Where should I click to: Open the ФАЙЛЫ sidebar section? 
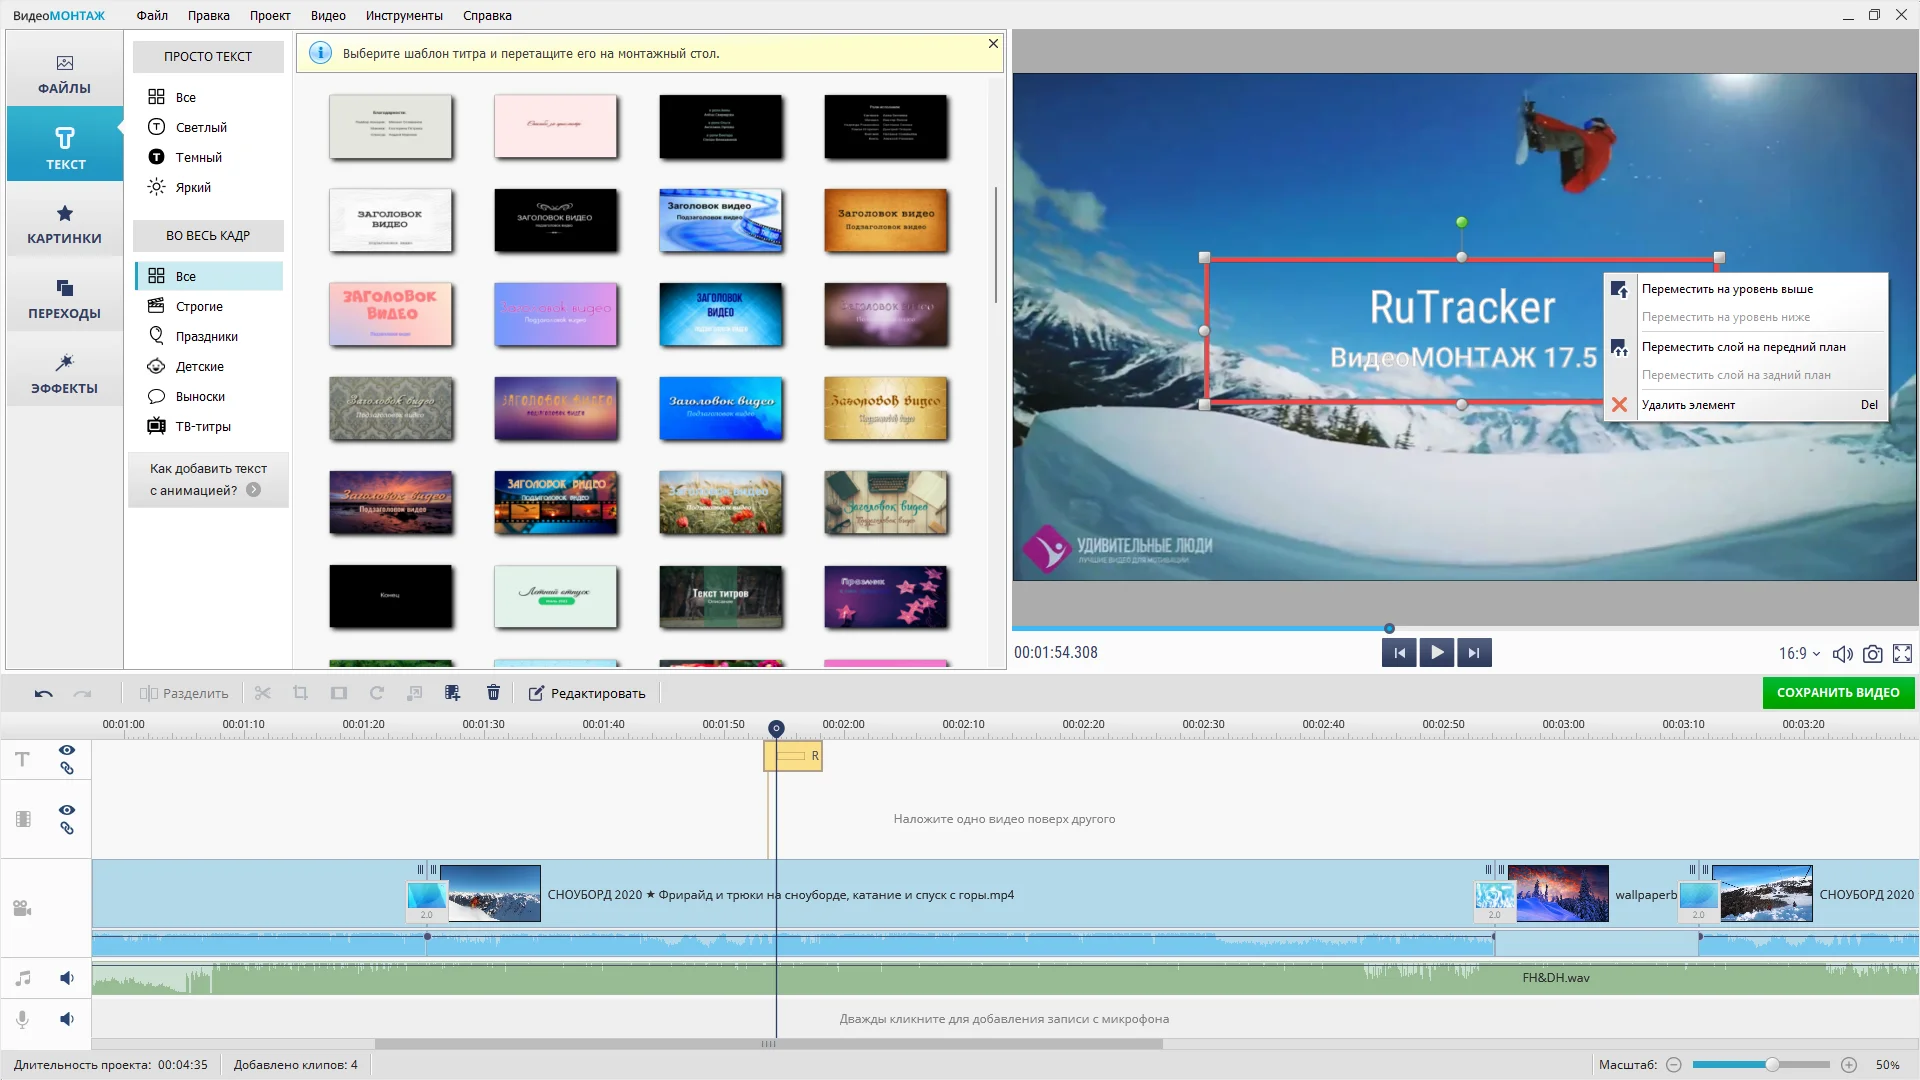point(65,75)
